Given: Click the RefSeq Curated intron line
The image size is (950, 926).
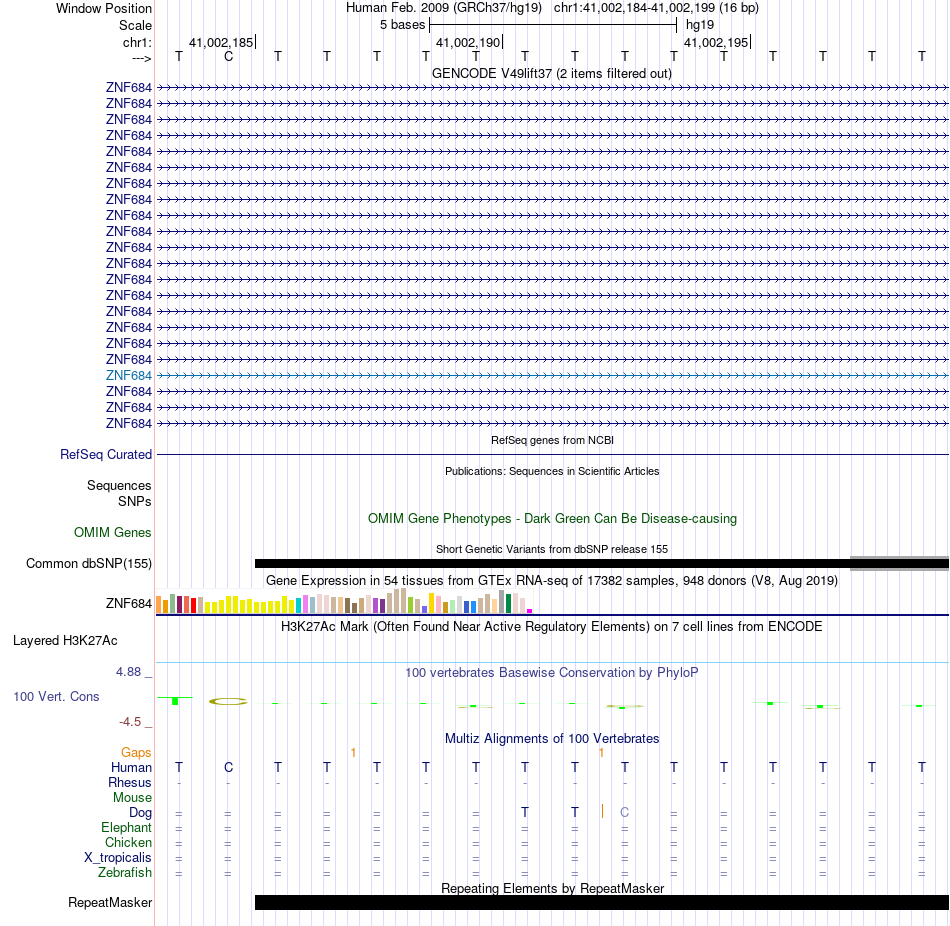Looking at the screenshot, I should [552, 455].
